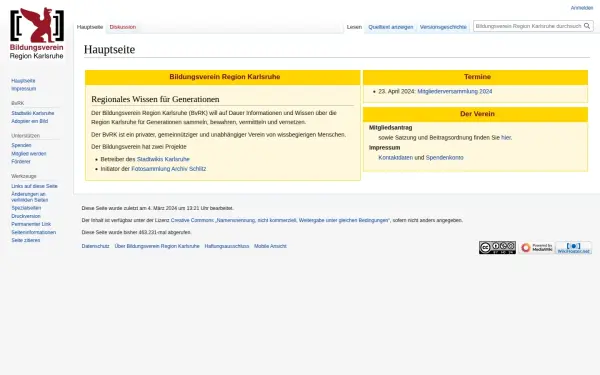
Task: Open the Versionsgeschichte tab
Action: point(443,27)
